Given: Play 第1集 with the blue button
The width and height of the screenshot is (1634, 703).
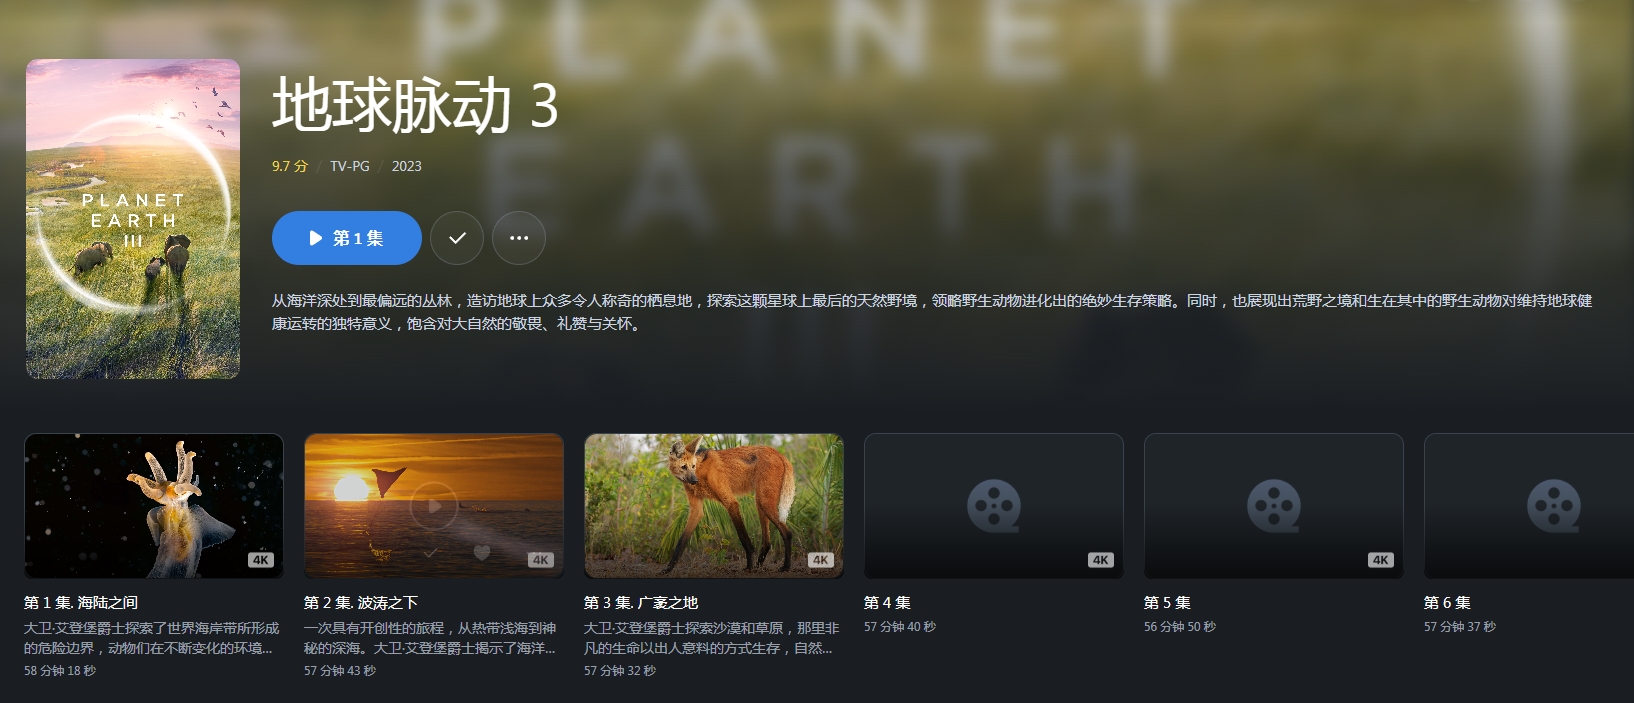Looking at the screenshot, I should pyautogui.click(x=346, y=238).
